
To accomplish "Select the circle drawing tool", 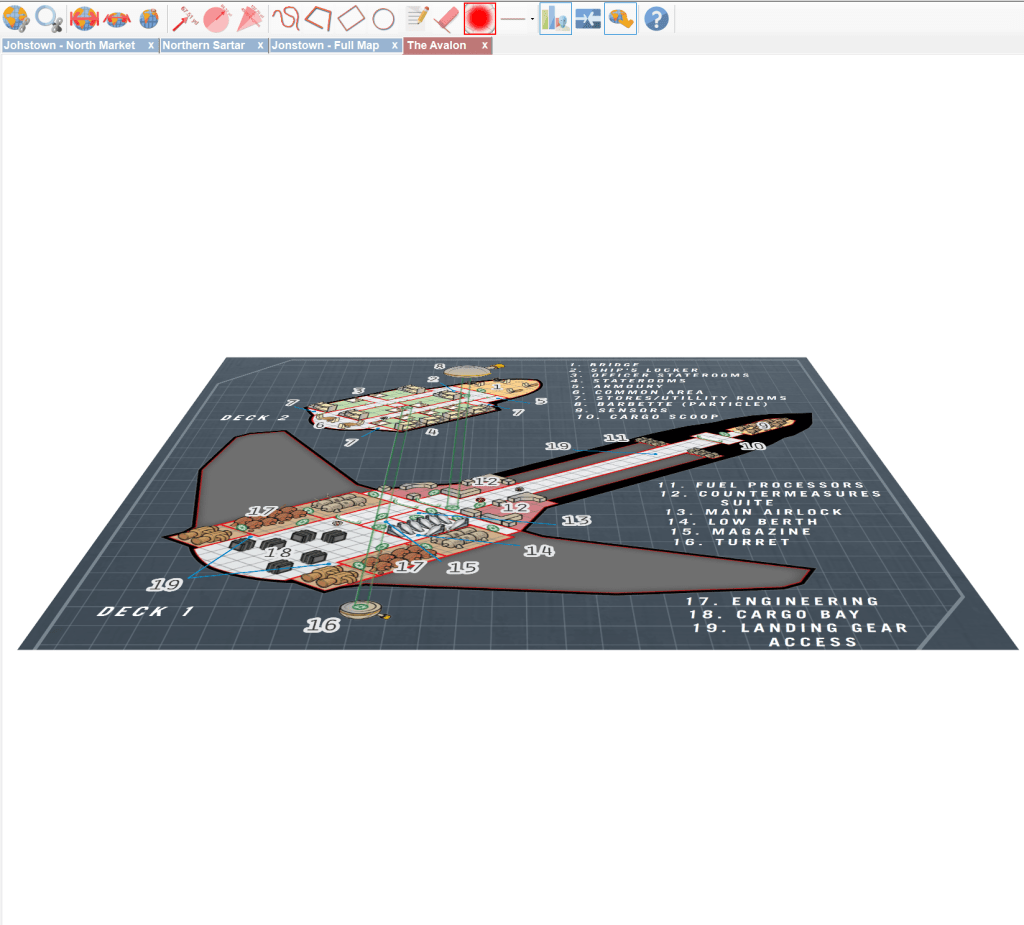I will click(x=383, y=18).
